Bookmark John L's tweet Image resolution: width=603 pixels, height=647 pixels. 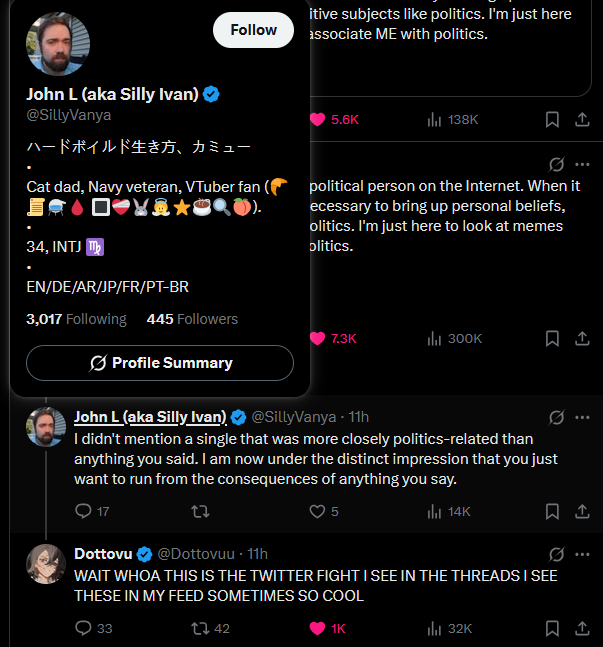(552, 511)
